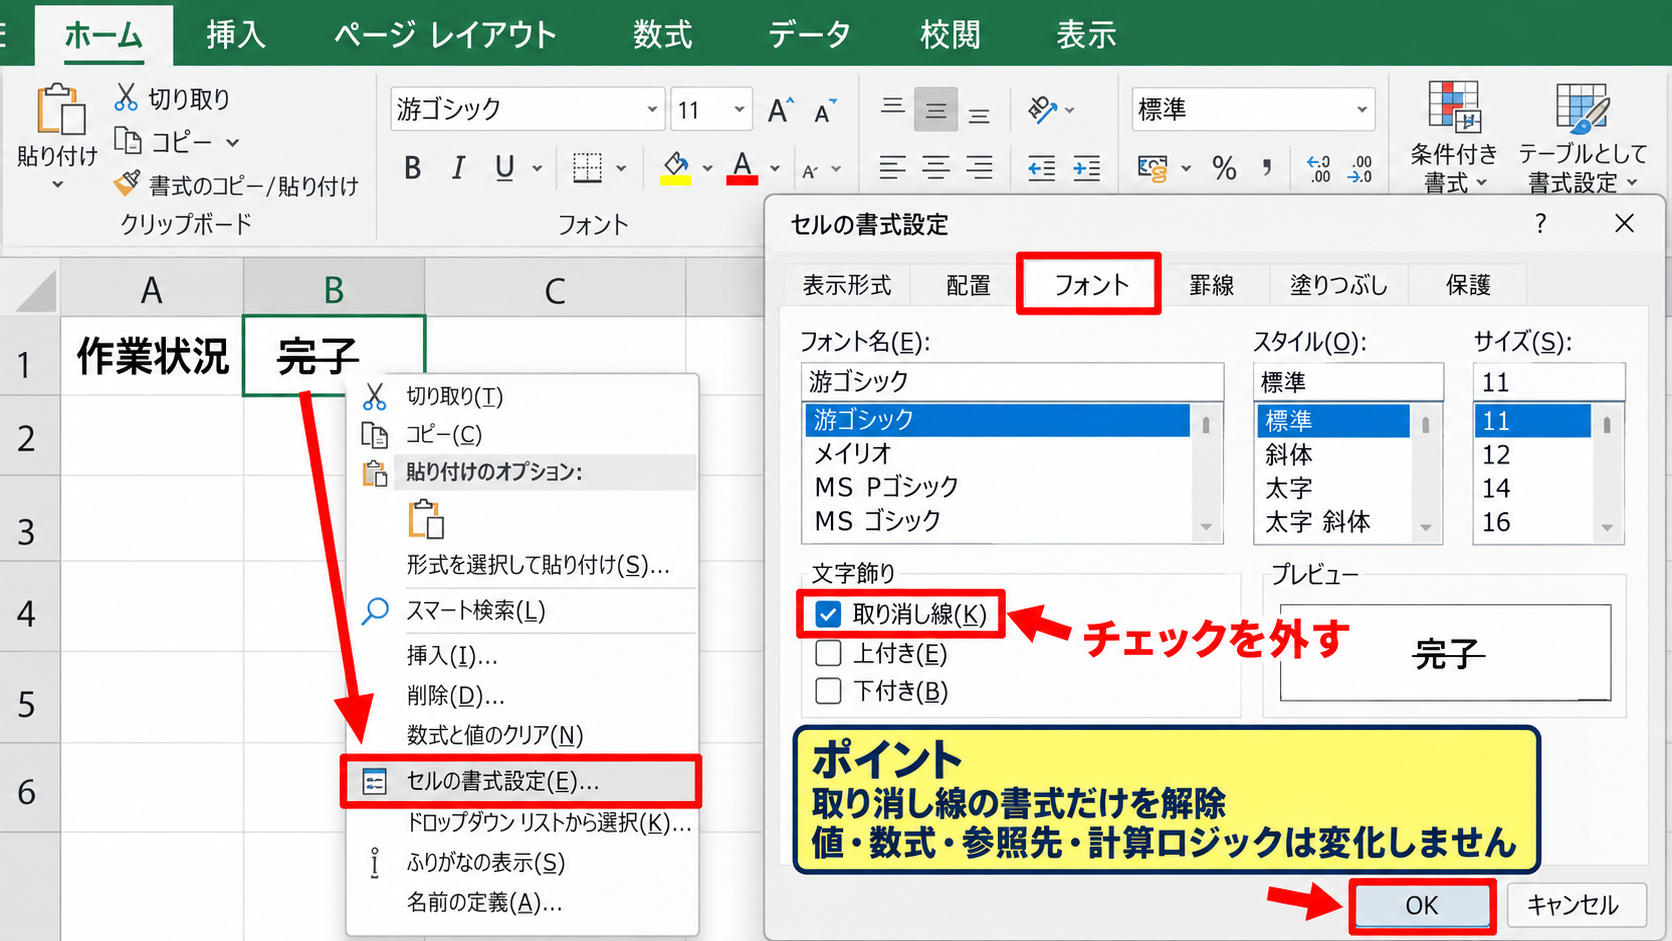Click the Copy (コピー) ribbon icon
This screenshot has height=941, width=1672.
click(127, 141)
